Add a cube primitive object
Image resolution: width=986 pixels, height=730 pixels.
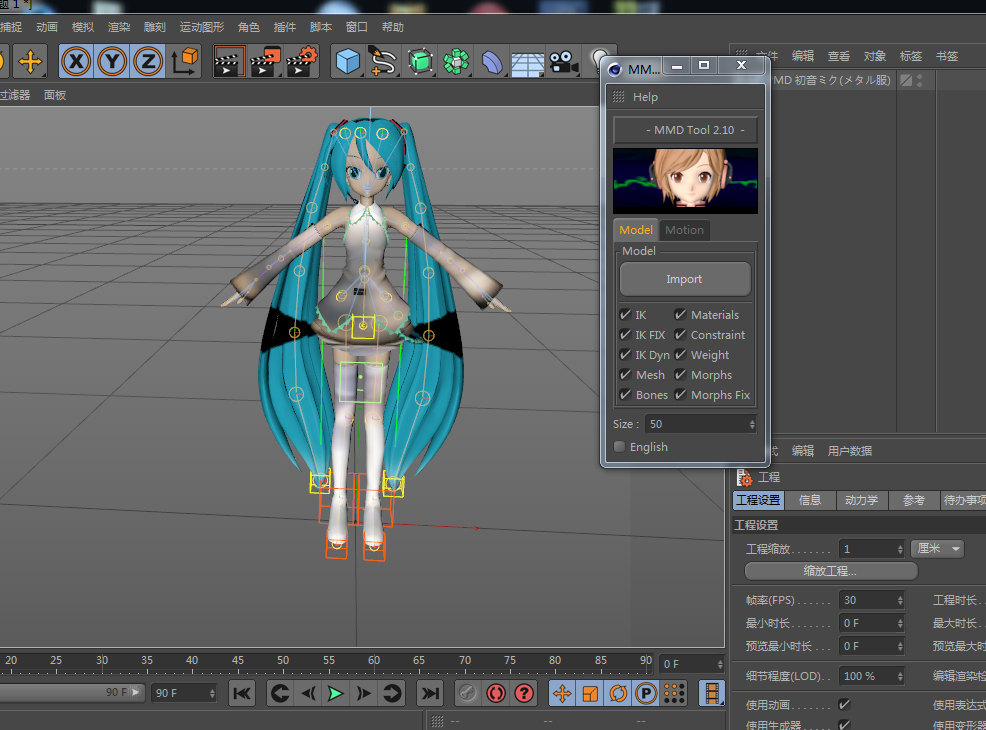pyautogui.click(x=347, y=62)
